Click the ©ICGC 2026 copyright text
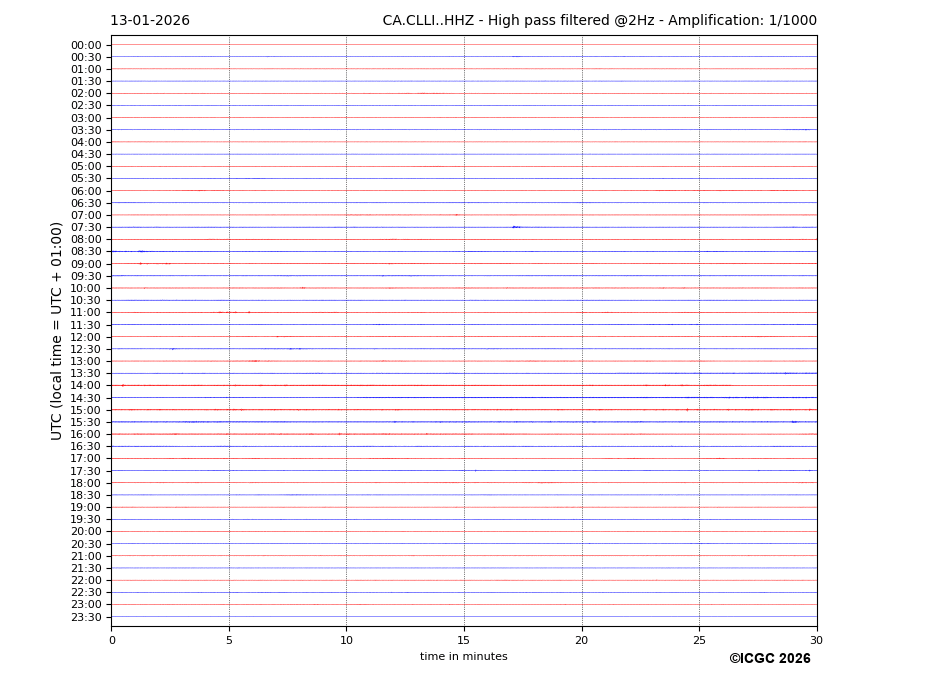 tap(769, 659)
